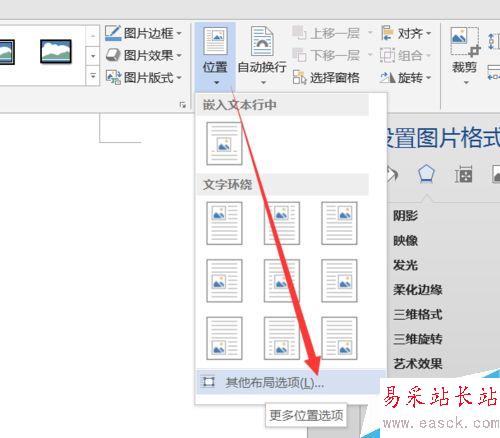500x438 pixels.
Task: Choose top left text wrapping position
Action: click(224, 223)
